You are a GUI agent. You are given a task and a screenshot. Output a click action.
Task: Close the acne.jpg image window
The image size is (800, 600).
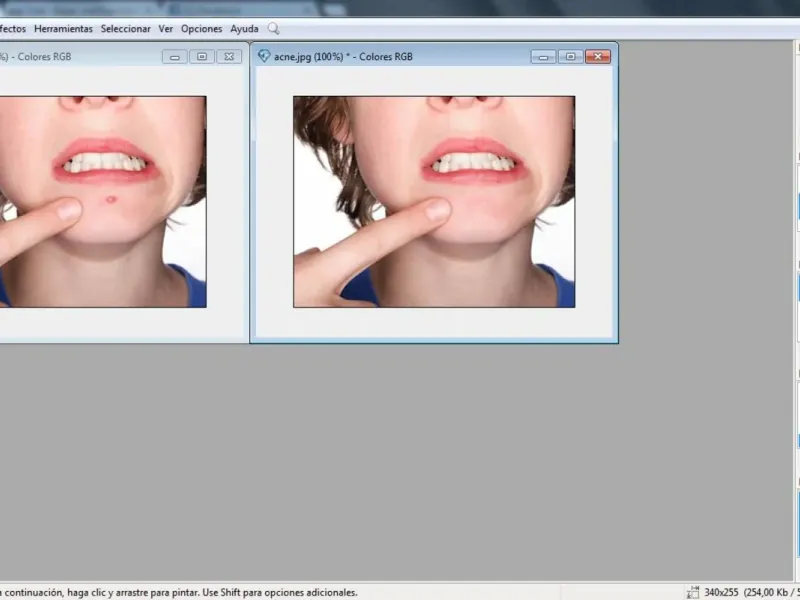pos(598,57)
